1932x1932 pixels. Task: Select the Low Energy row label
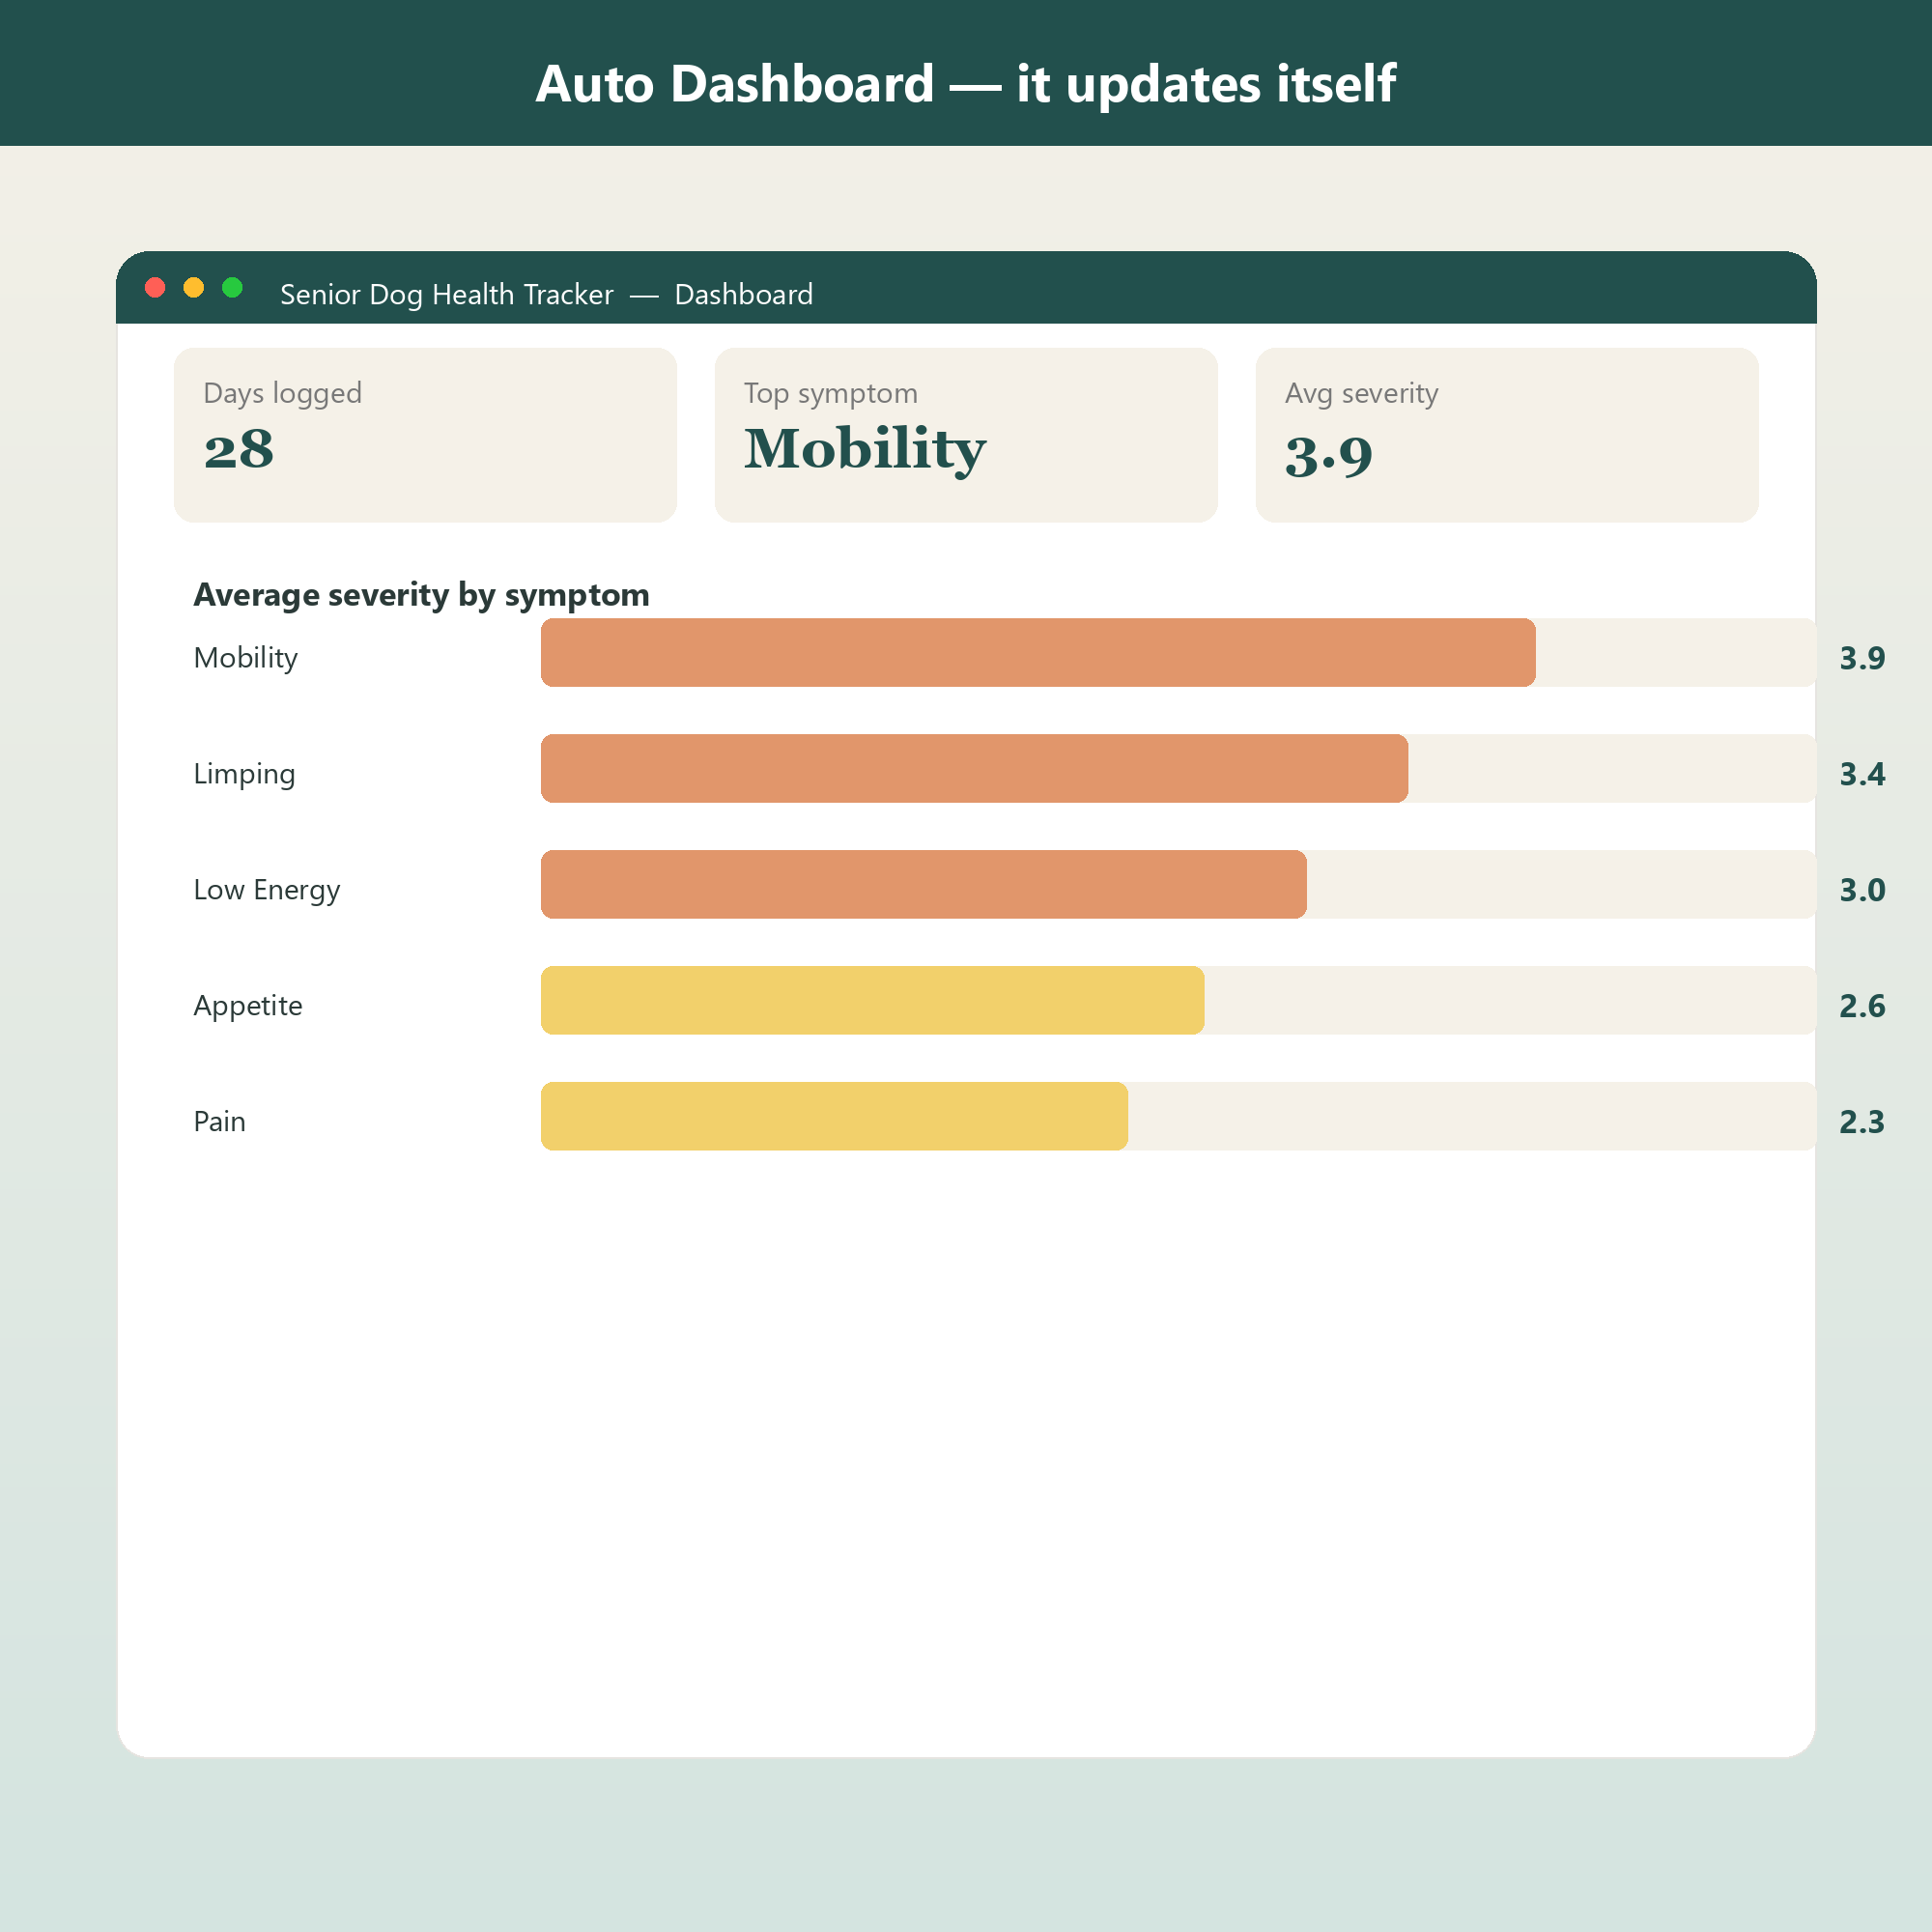[x=267, y=890]
